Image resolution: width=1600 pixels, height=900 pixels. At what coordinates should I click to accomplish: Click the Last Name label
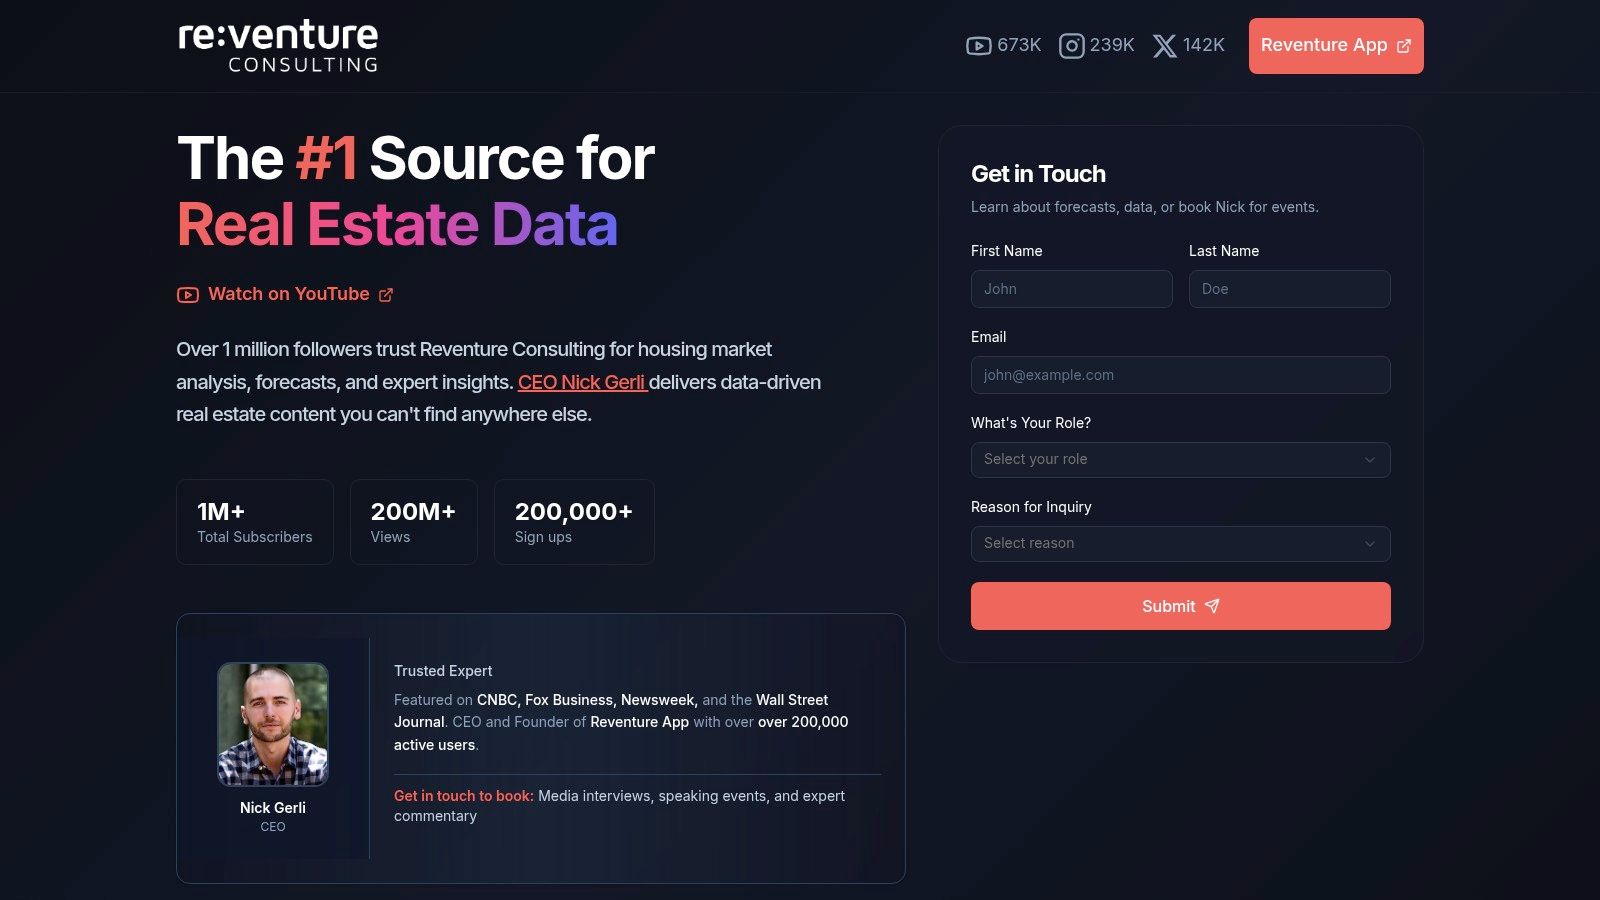click(x=1224, y=251)
